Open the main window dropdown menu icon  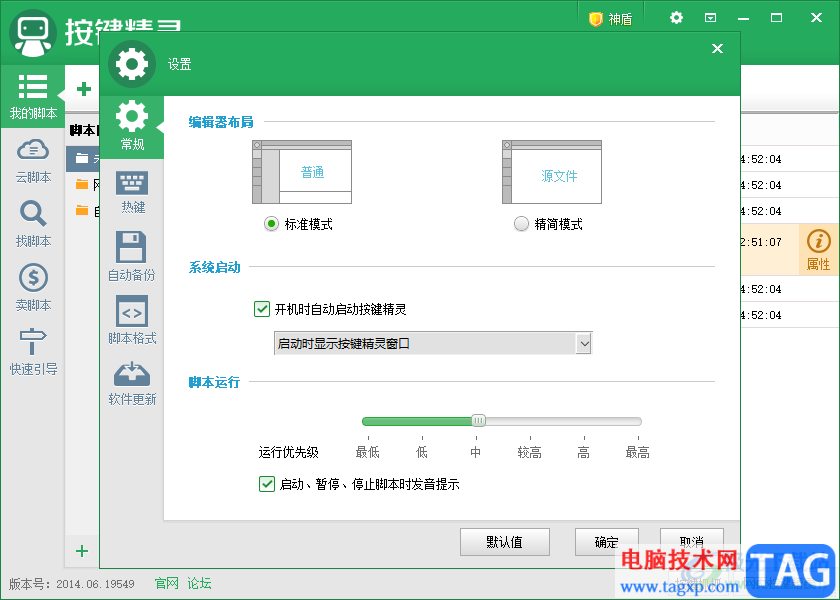(710, 18)
